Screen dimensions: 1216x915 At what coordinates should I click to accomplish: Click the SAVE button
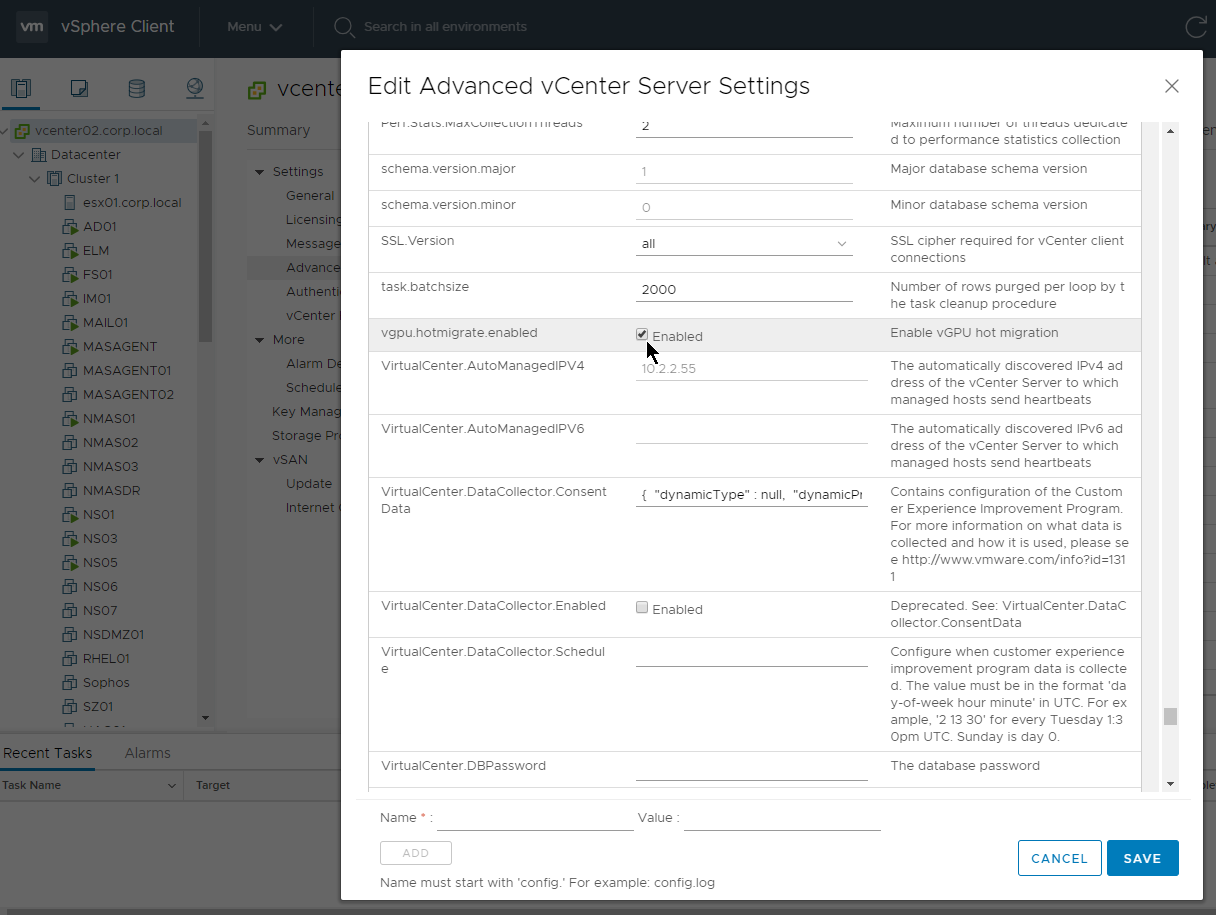[1142, 858]
